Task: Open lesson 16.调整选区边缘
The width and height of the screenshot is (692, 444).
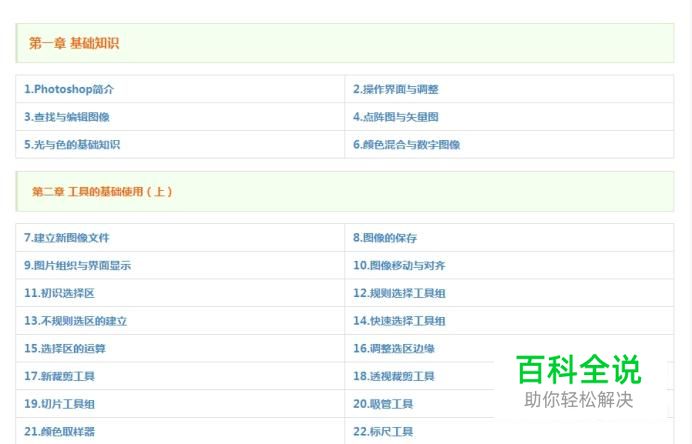Action: (394, 349)
